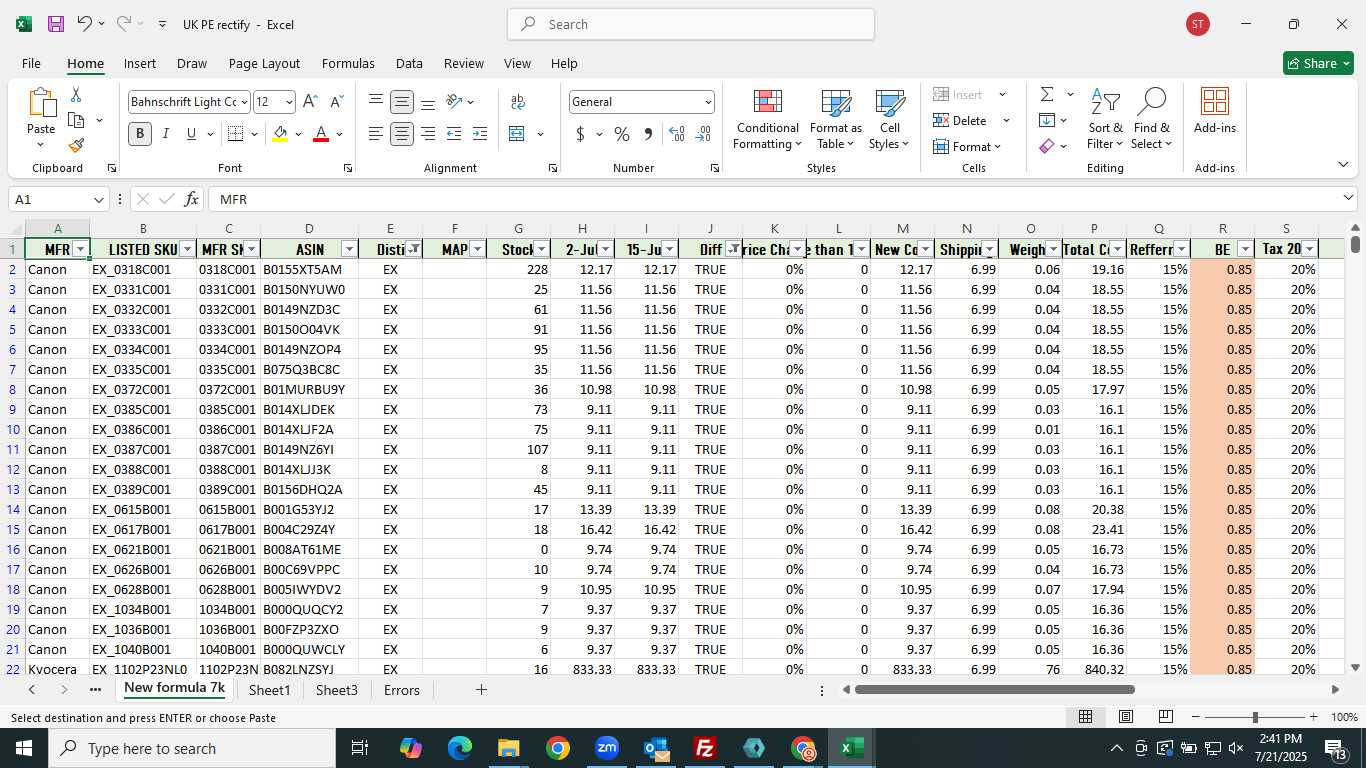Open the Diff column filter dropdown
Screen dimensions: 1366x768
(734, 249)
